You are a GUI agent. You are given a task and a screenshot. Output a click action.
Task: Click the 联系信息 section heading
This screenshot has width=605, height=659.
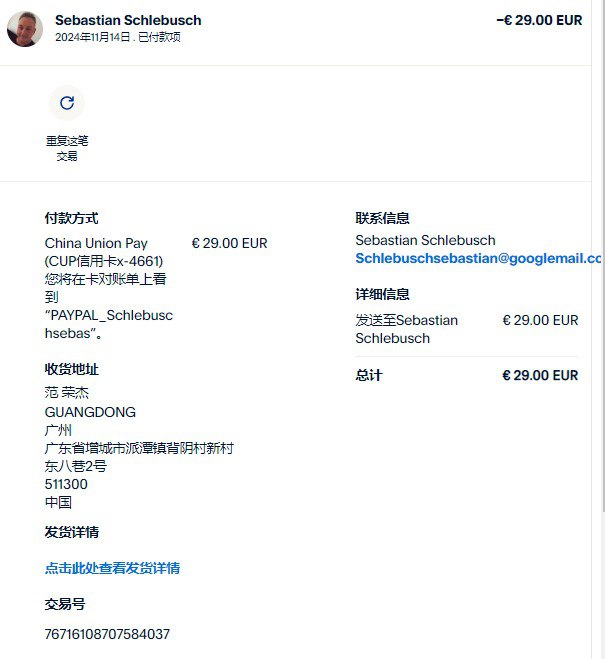point(382,218)
